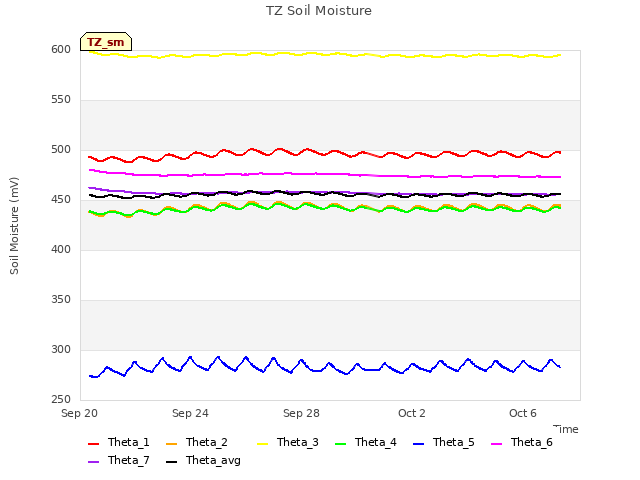640x480 pixels.
Task: Toggle Theta_2 series in legend
Action: (x=197, y=442)
